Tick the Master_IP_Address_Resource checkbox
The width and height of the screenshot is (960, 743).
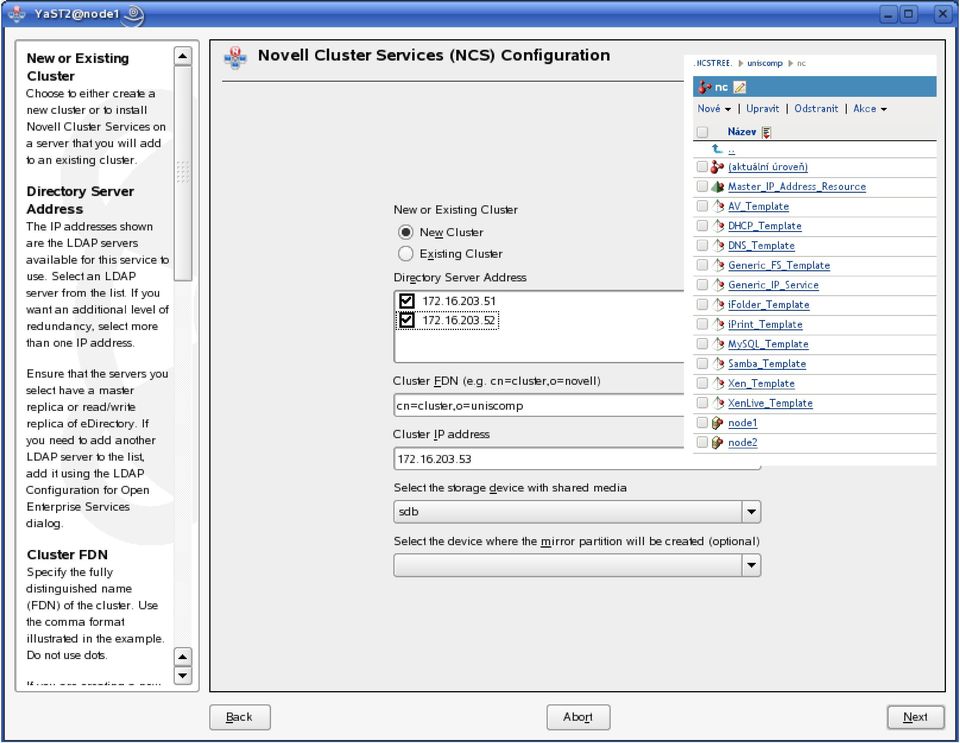[702, 186]
